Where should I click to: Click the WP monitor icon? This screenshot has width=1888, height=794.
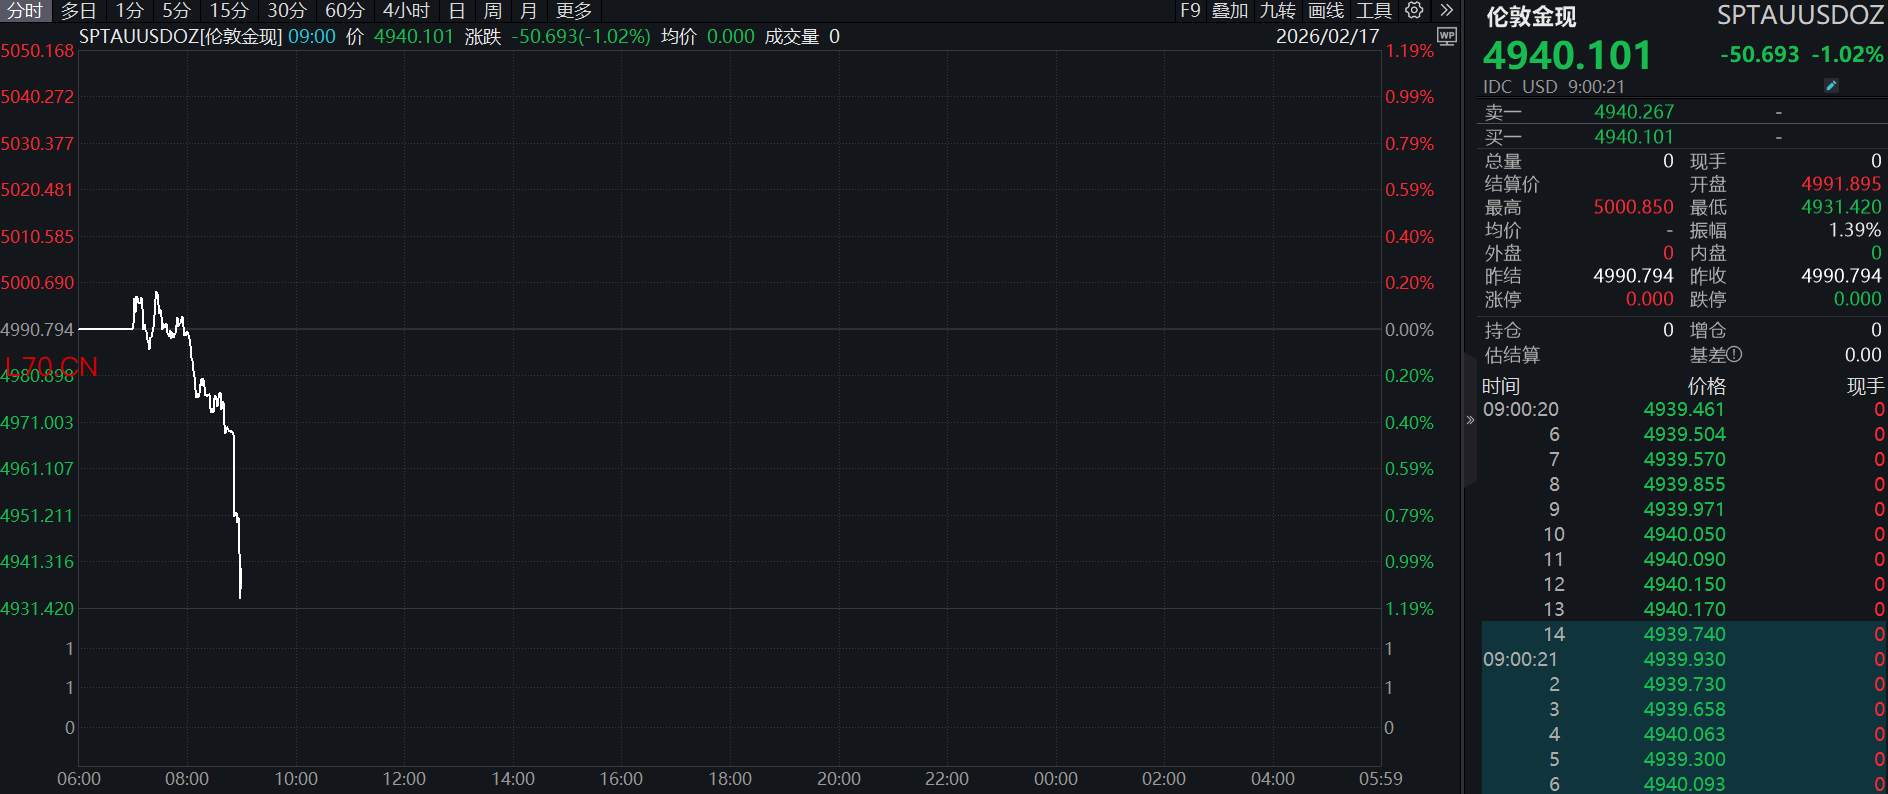1446,36
